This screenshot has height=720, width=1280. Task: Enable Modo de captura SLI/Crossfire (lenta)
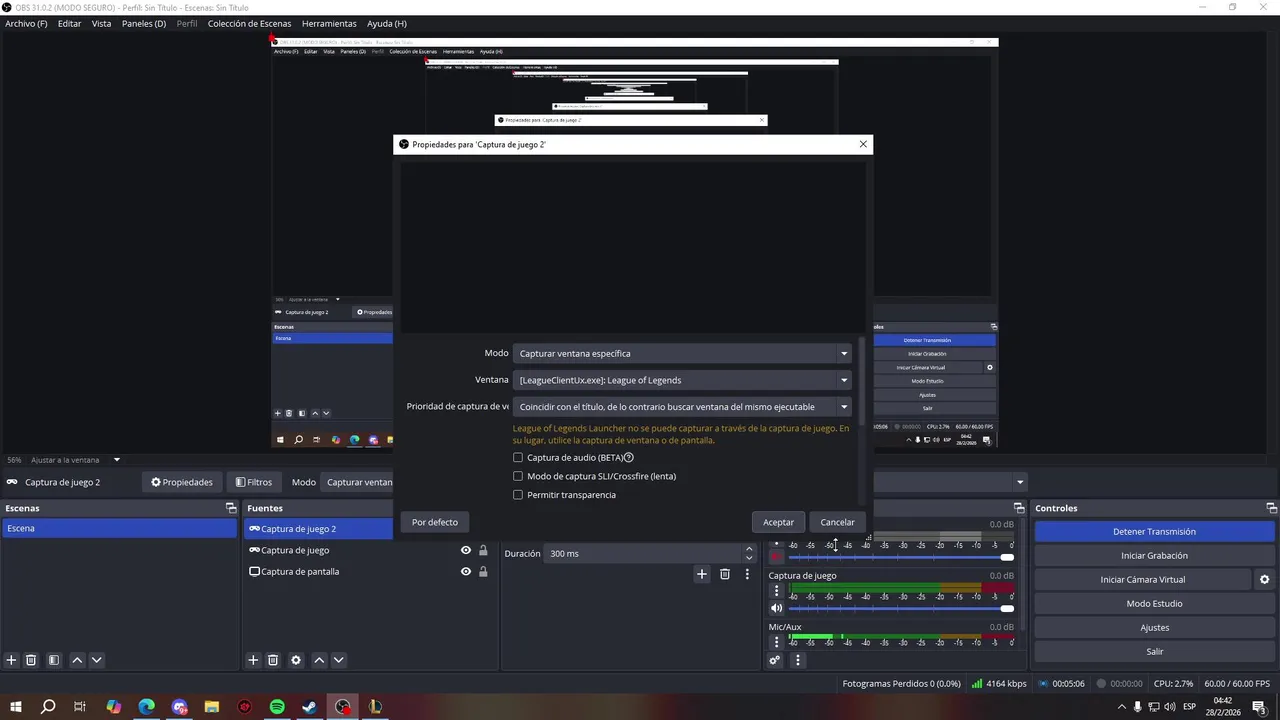coord(518,477)
